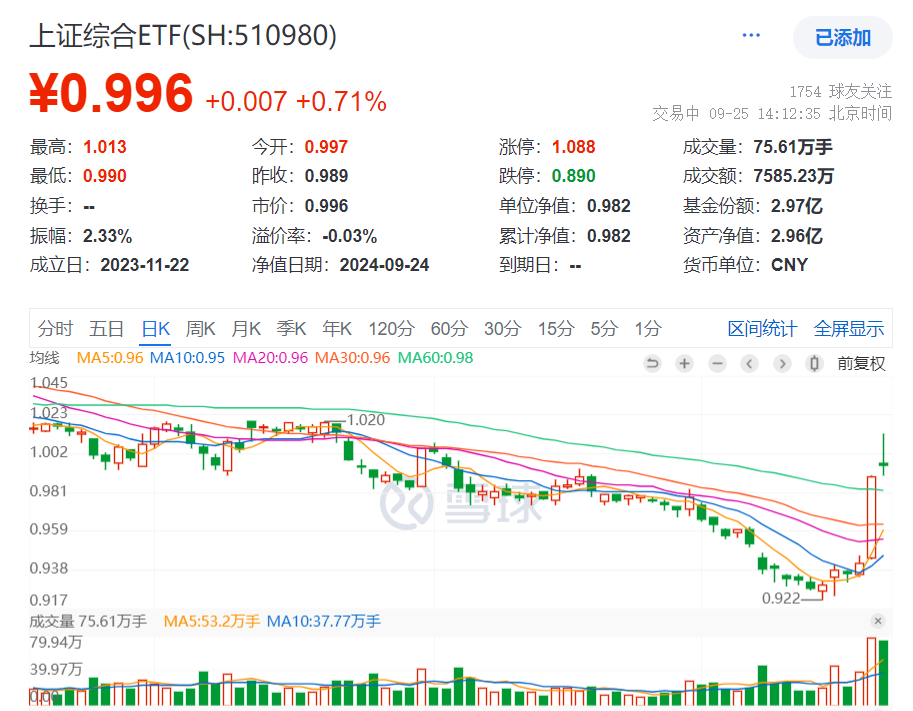This screenshot has height=711, width=913.
Task: Click the current price ¥0.996
Action: point(111,93)
